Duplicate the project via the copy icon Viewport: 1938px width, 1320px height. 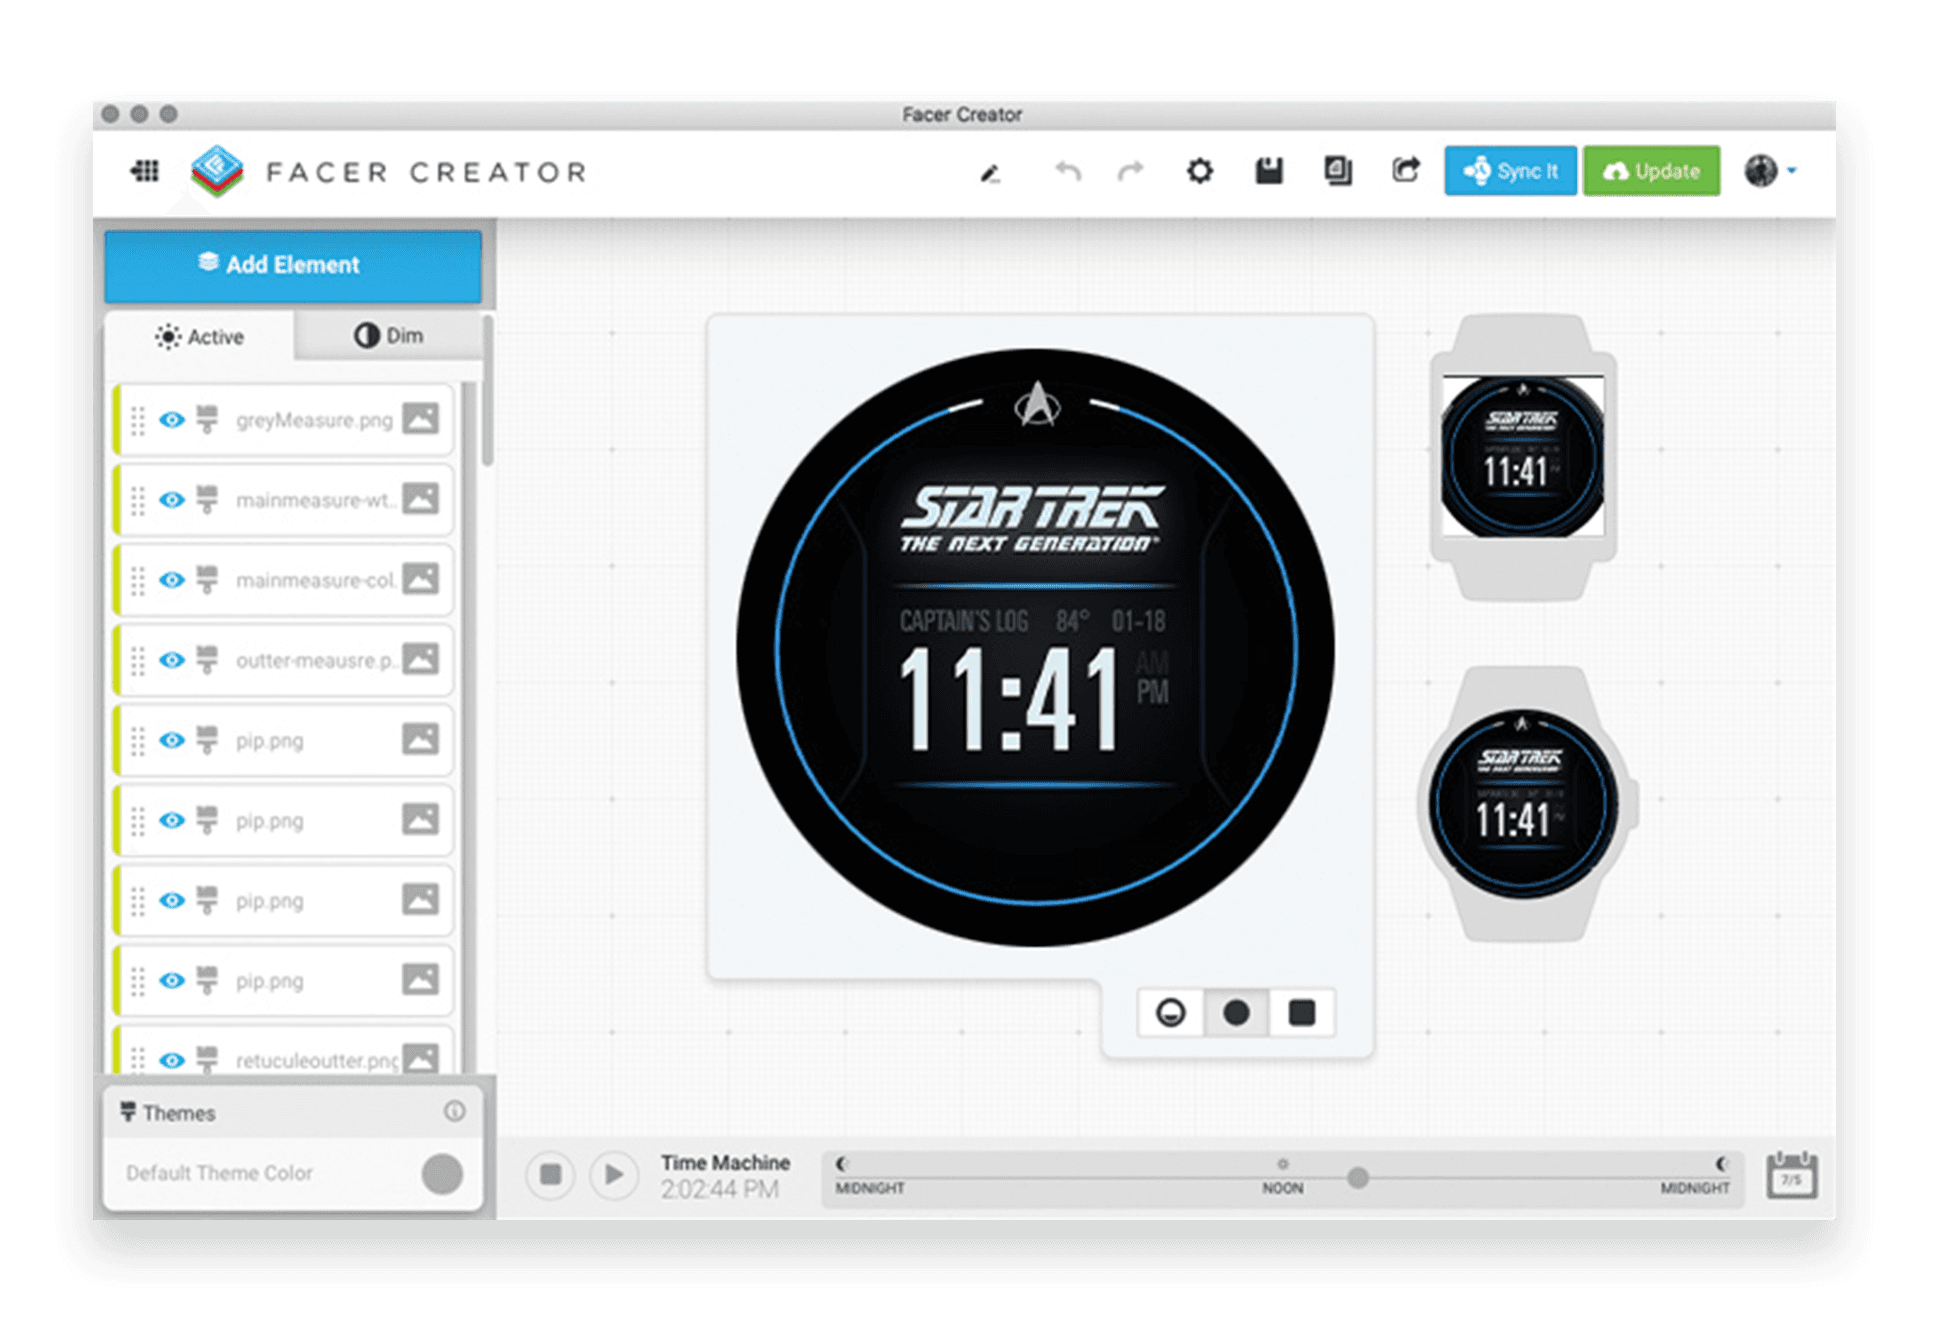pyautogui.click(x=1337, y=171)
